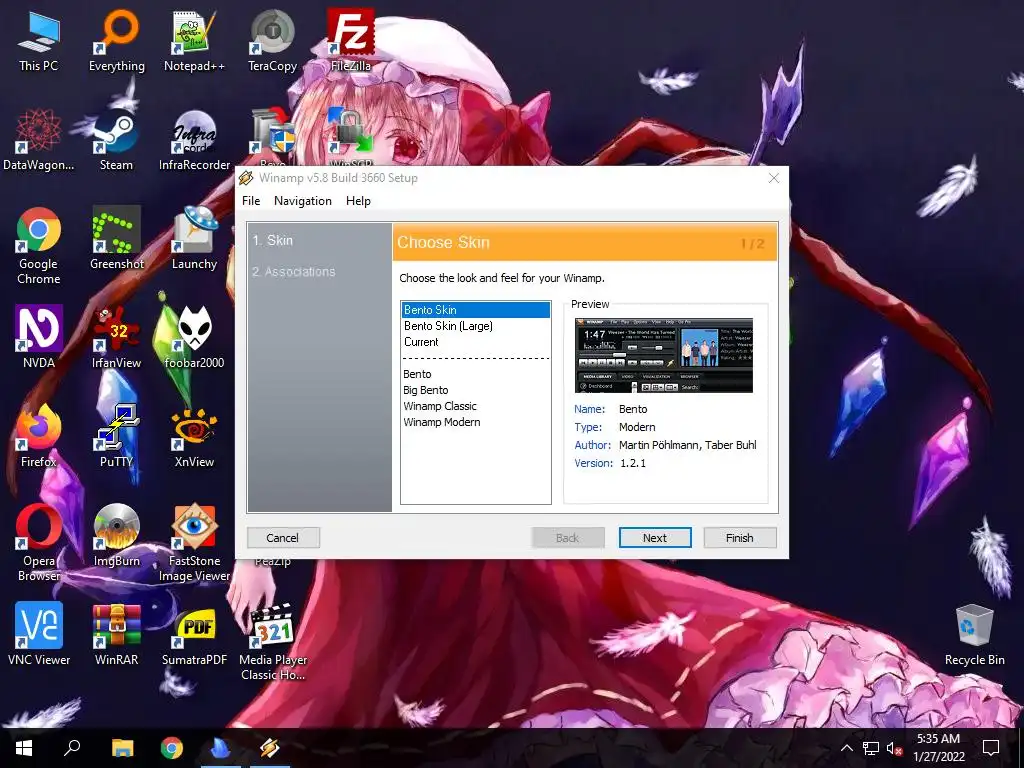1024x768 pixels.
Task: Click the Next button
Action: (x=654, y=537)
